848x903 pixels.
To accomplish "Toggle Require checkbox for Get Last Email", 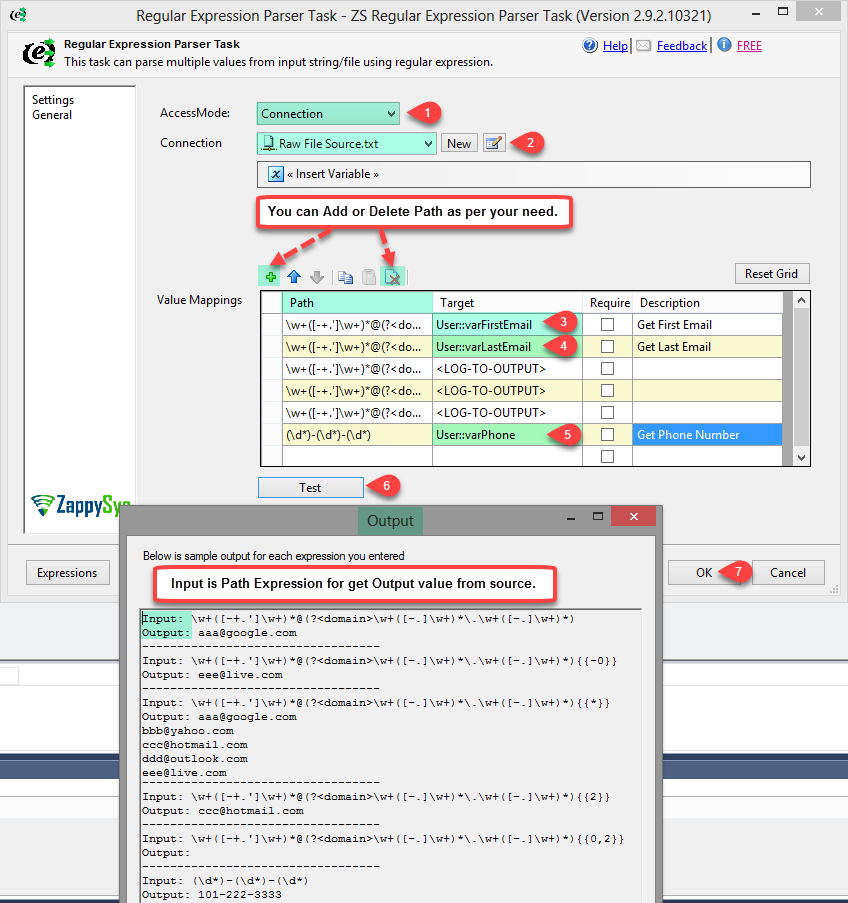I will pos(607,346).
